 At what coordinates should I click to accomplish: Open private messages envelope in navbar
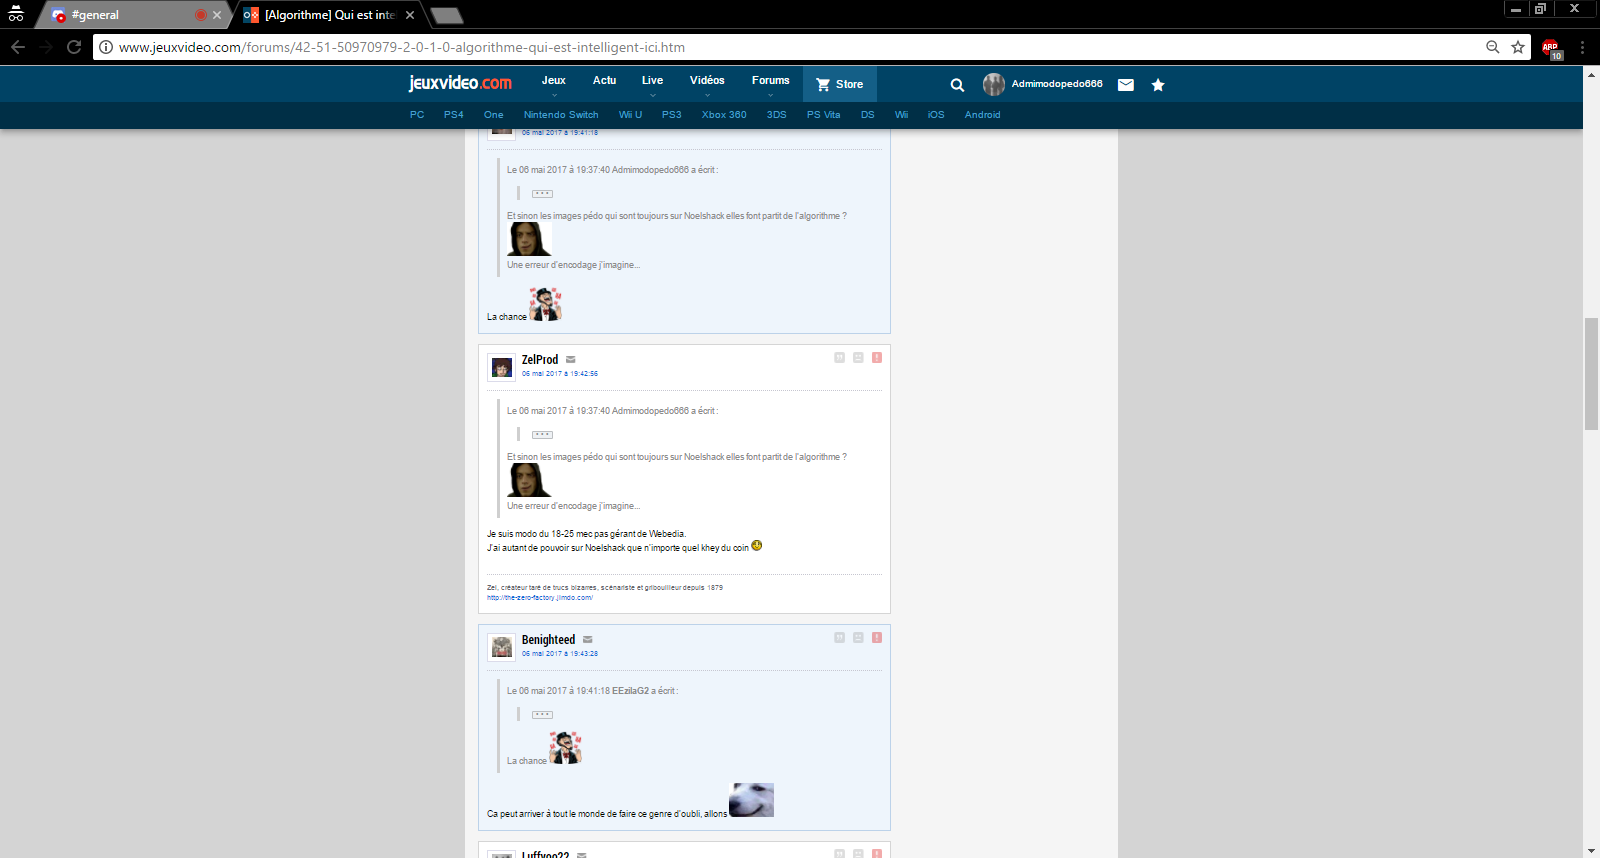[x=1126, y=85]
